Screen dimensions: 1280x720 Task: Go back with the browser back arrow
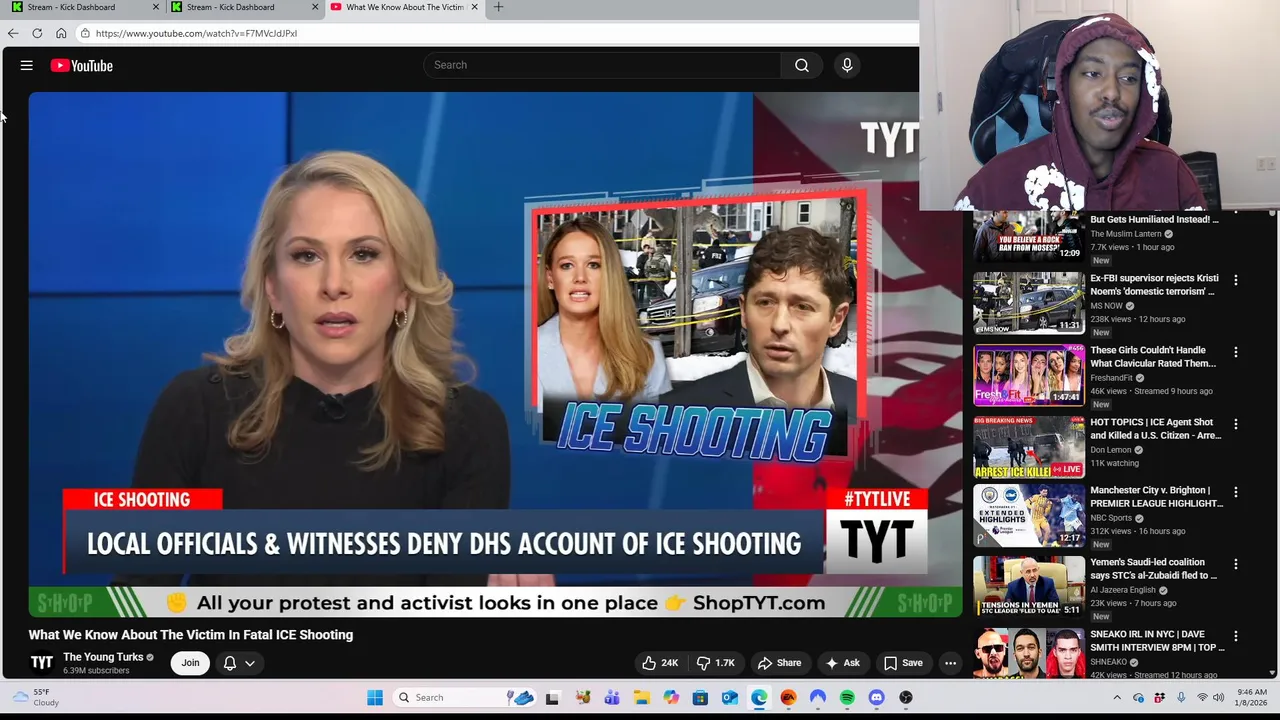coord(13,33)
